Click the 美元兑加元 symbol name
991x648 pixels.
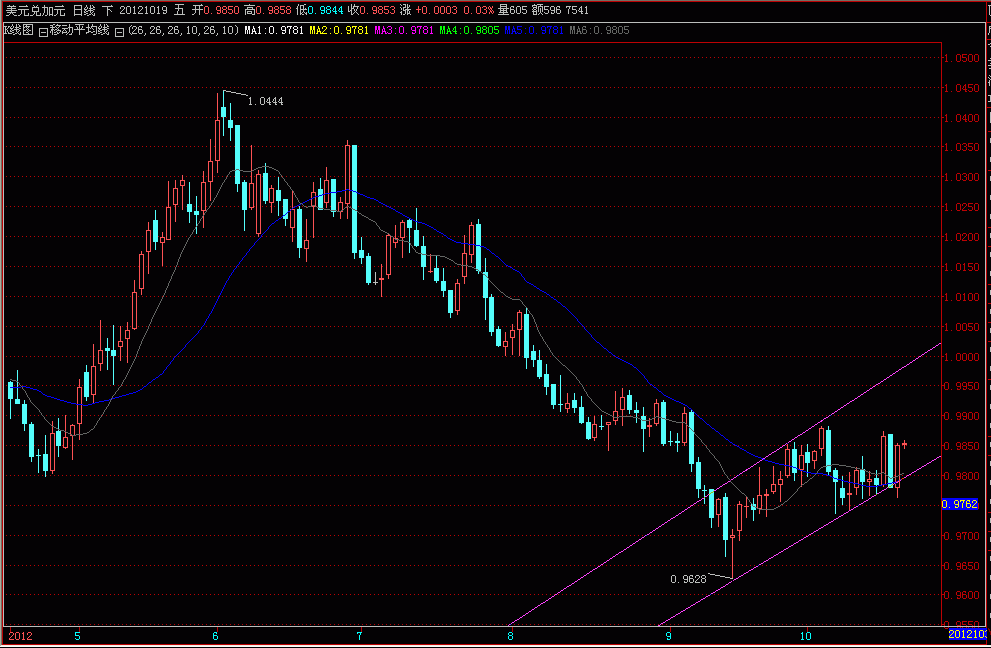(35, 10)
